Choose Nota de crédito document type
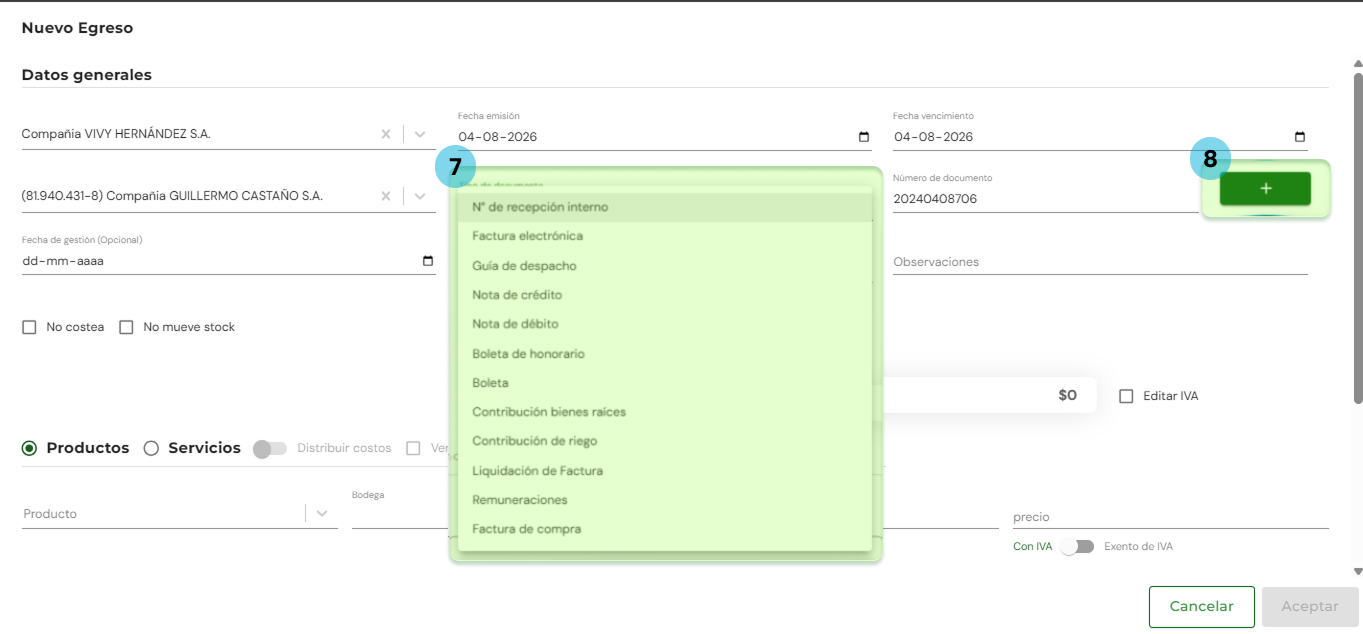This screenshot has width=1363, height=634. pyautogui.click(x=665, y=295)
